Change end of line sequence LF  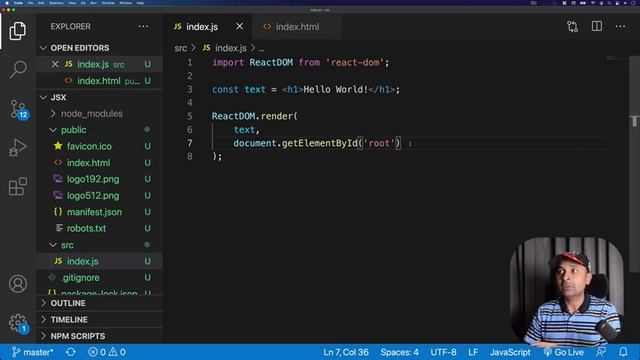(x=473, y=352)
